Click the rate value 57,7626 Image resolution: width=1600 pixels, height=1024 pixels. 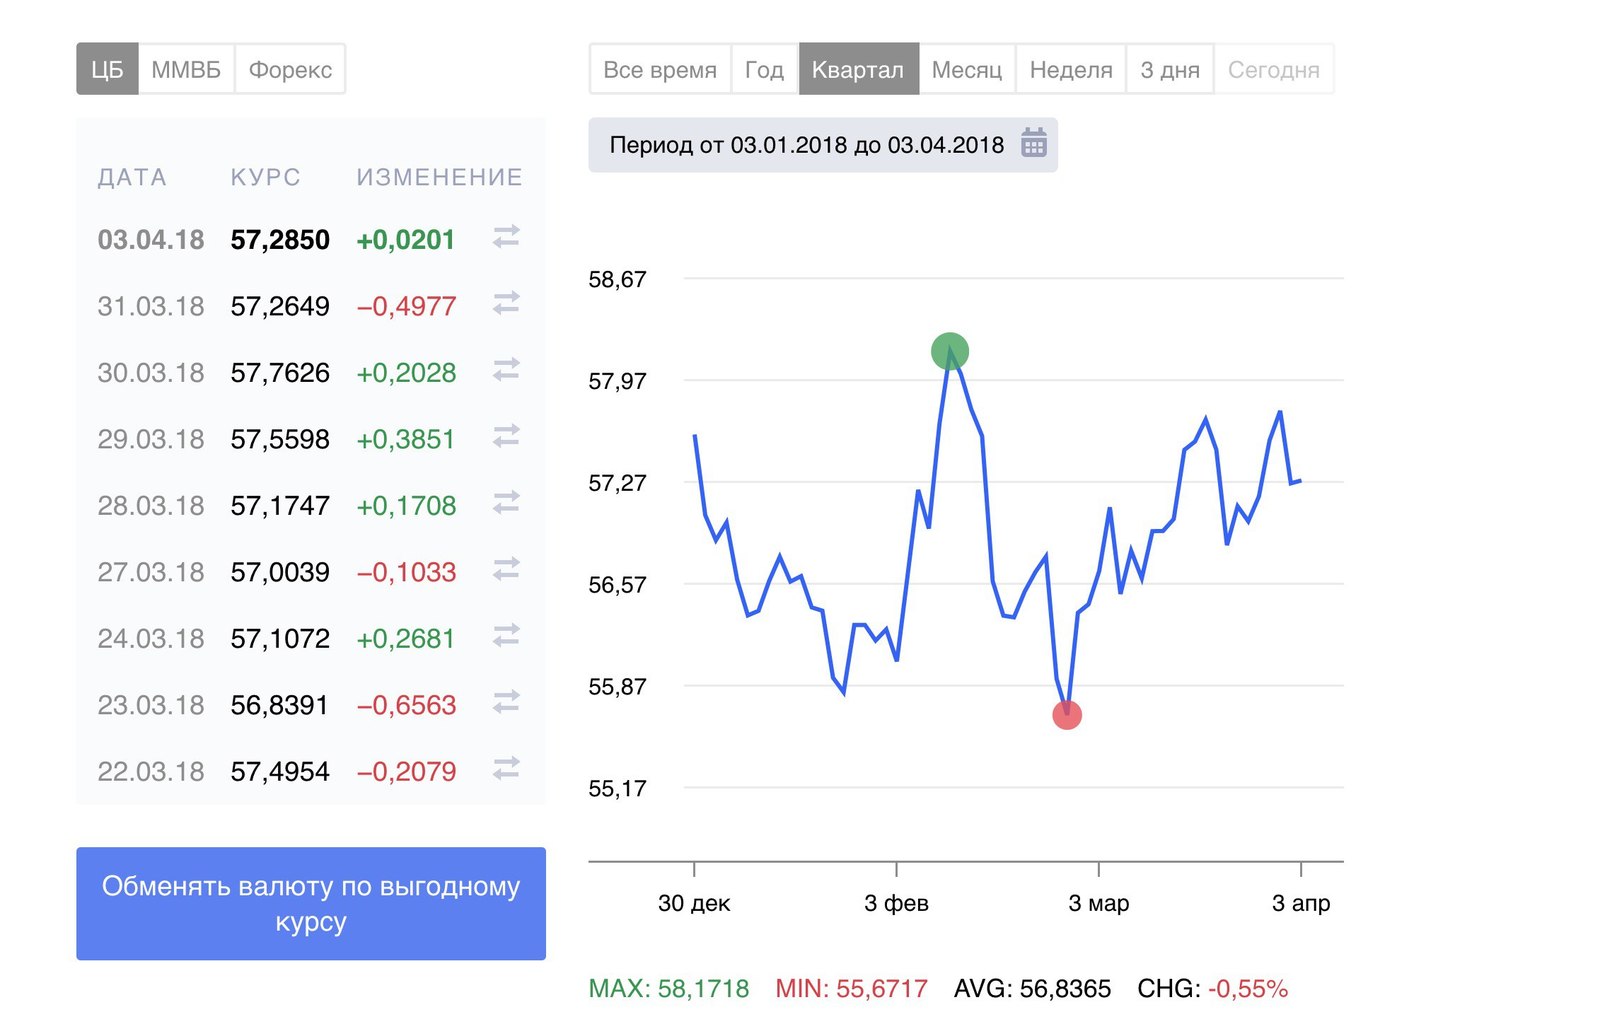point(280,373)
